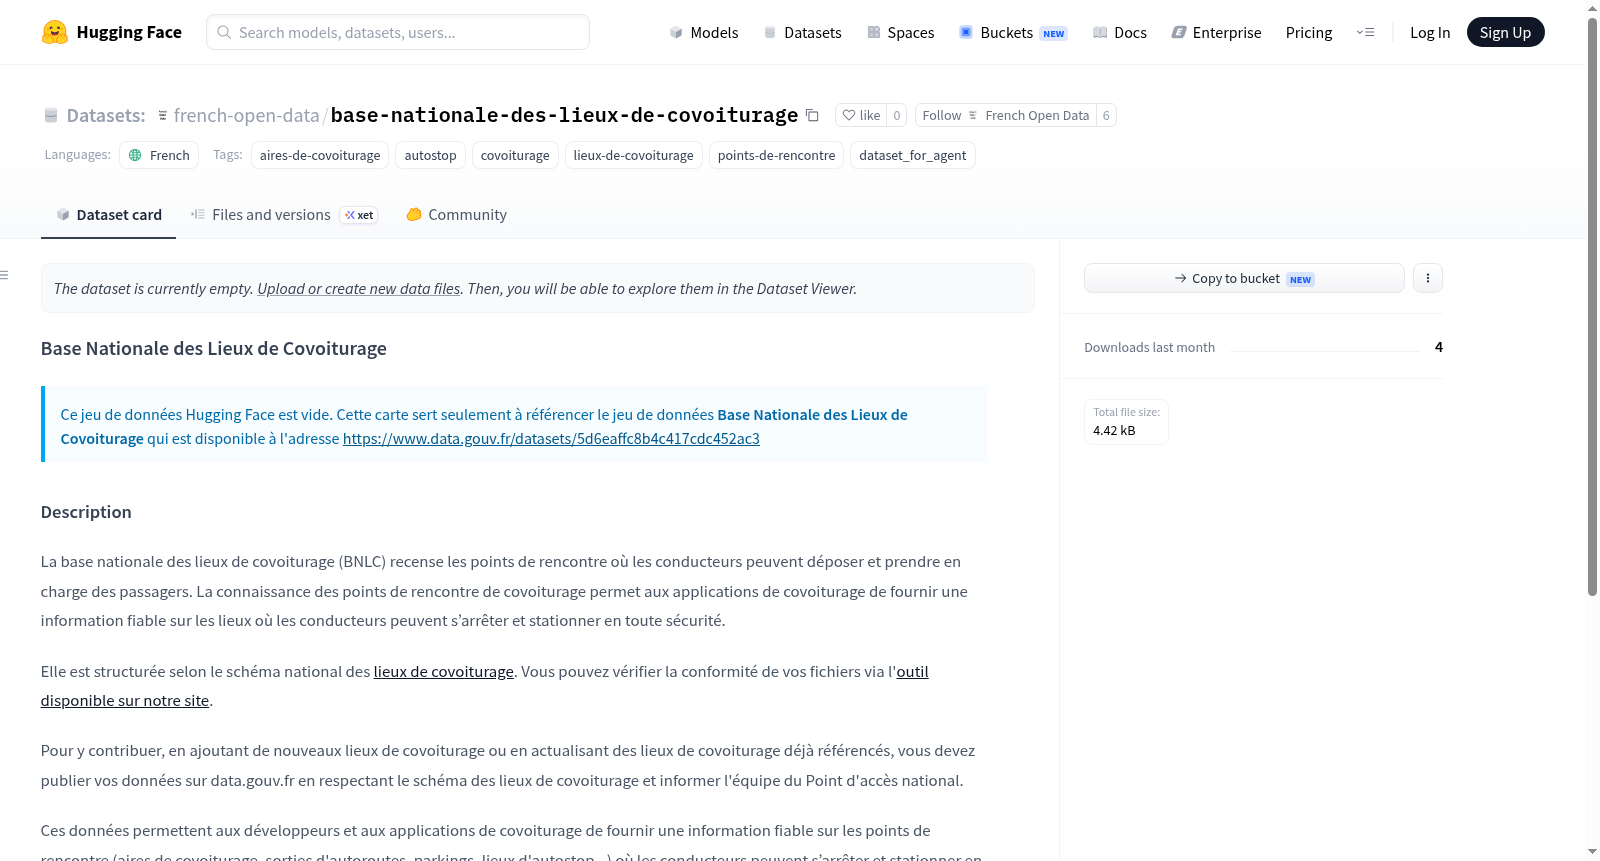This screenshot has height=861, width=1600.
Task: Click the globe icon on the French language tag
Action: (x=136, y=155)
